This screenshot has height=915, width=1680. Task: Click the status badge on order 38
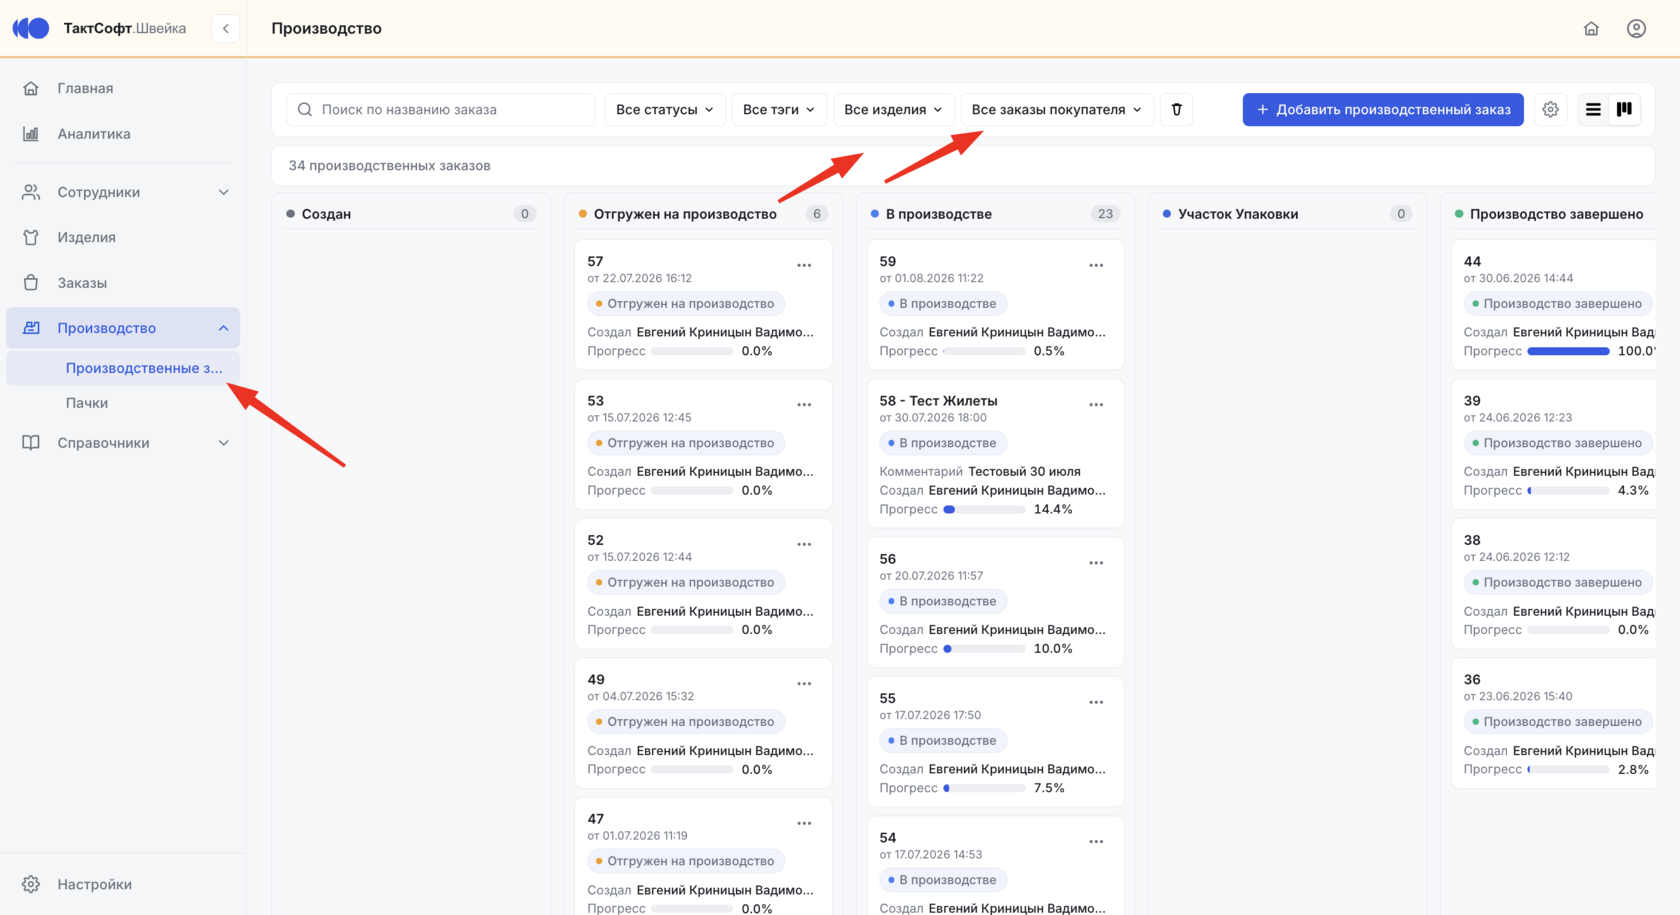[1560, 582]
